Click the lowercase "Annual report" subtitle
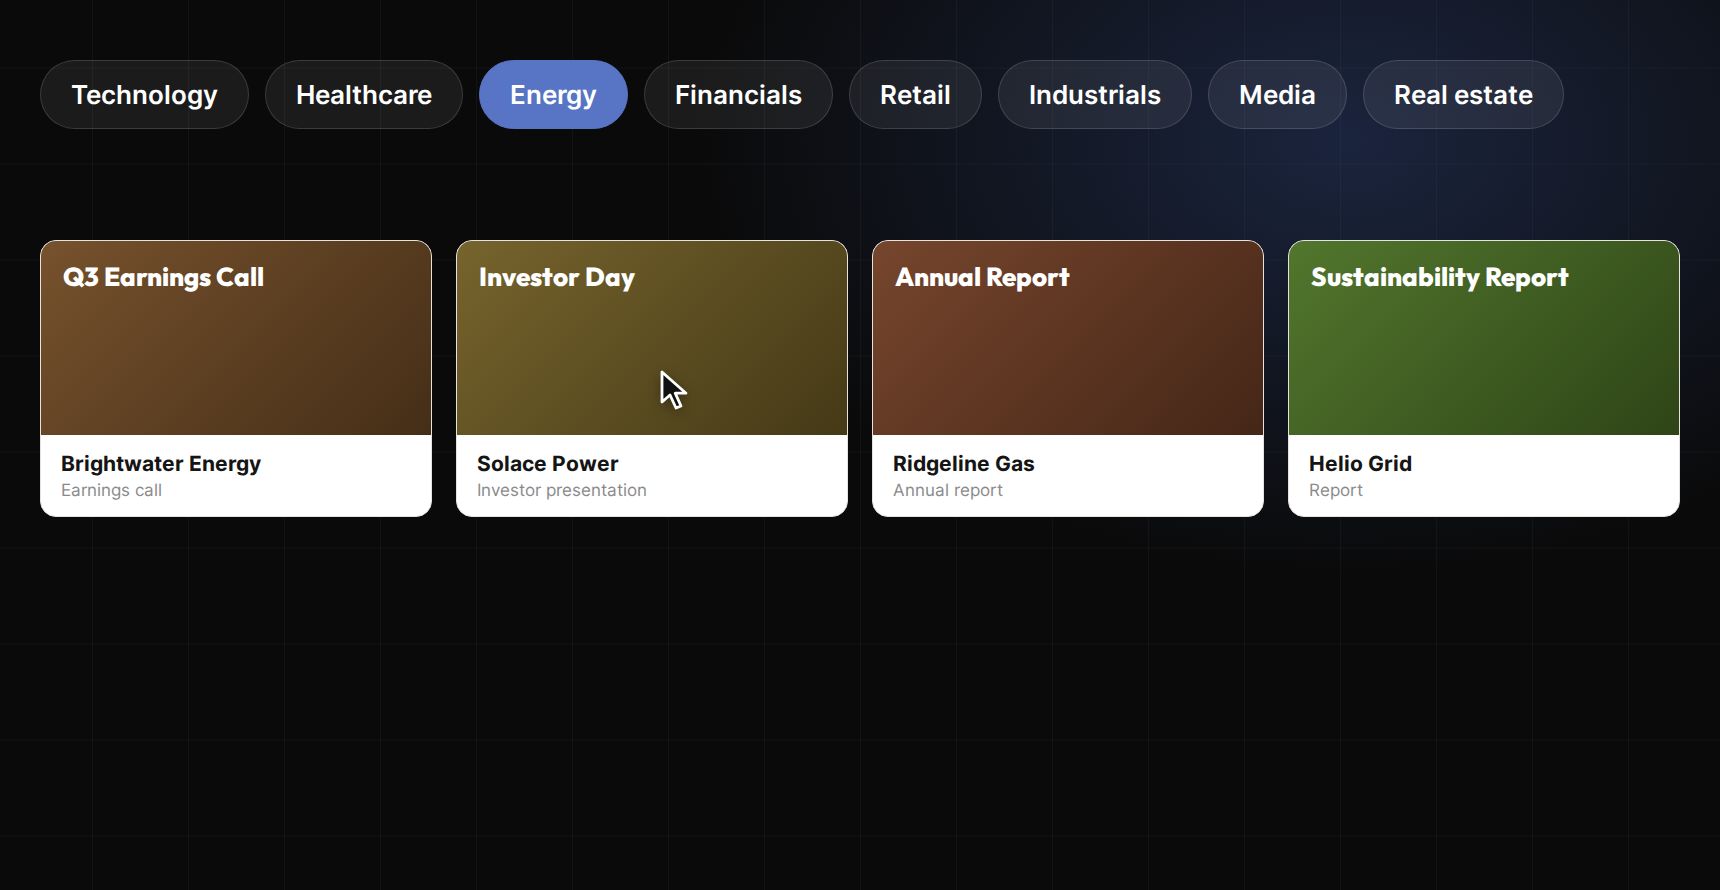Screen dimensions: 1720x890 948,490
